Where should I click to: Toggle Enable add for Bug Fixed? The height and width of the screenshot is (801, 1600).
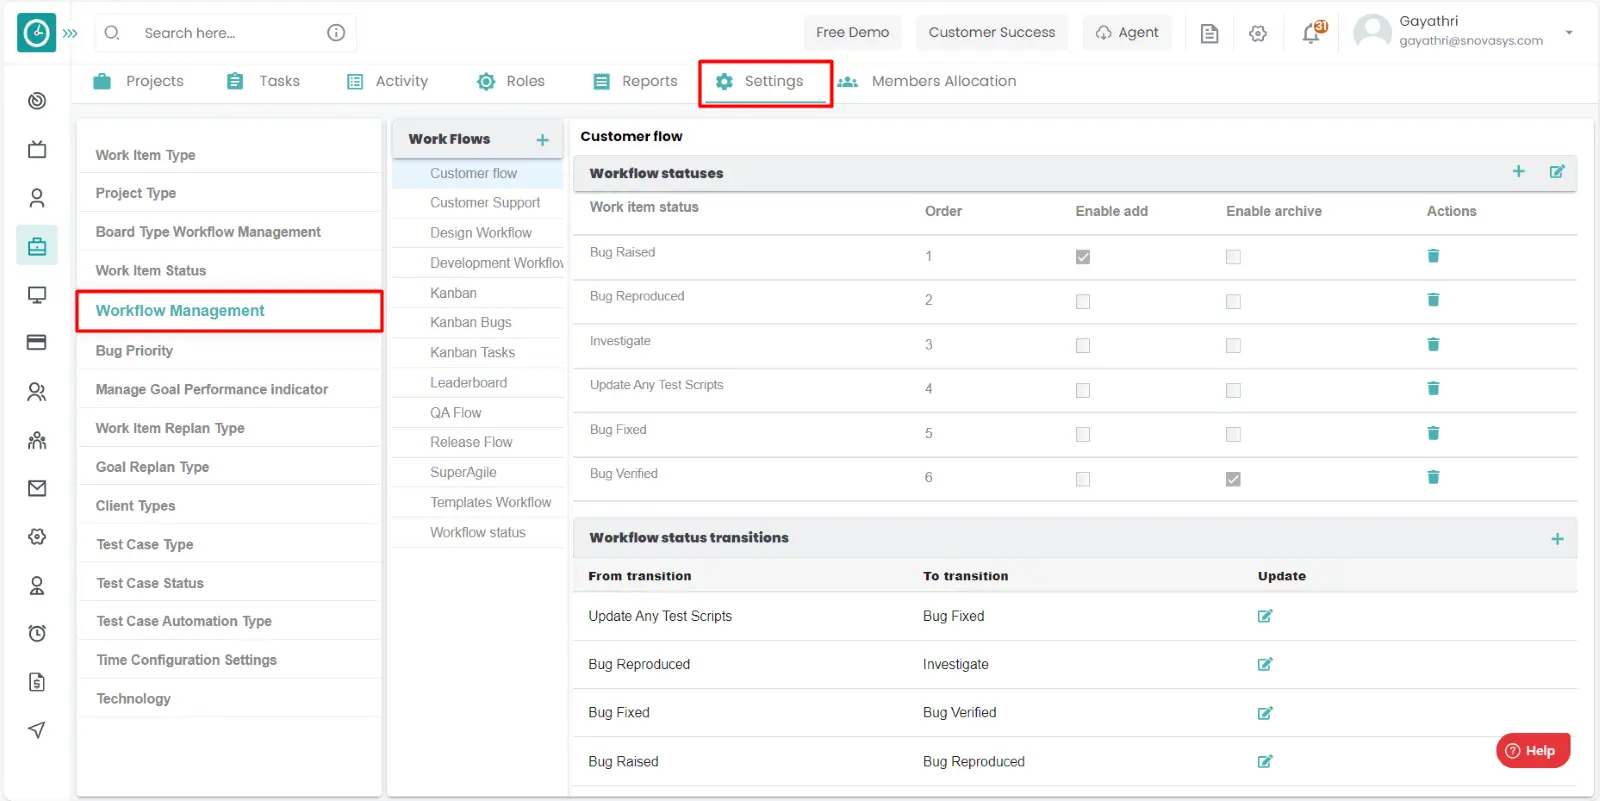pos(1083,434)
